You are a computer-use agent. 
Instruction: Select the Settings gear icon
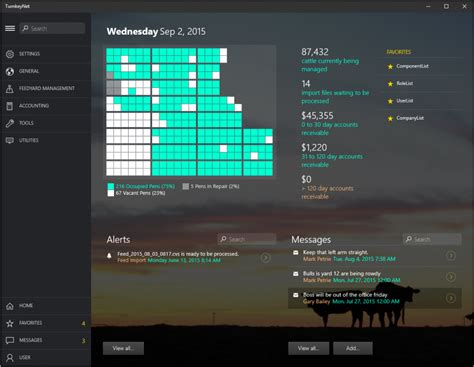(x=10, y=54)
